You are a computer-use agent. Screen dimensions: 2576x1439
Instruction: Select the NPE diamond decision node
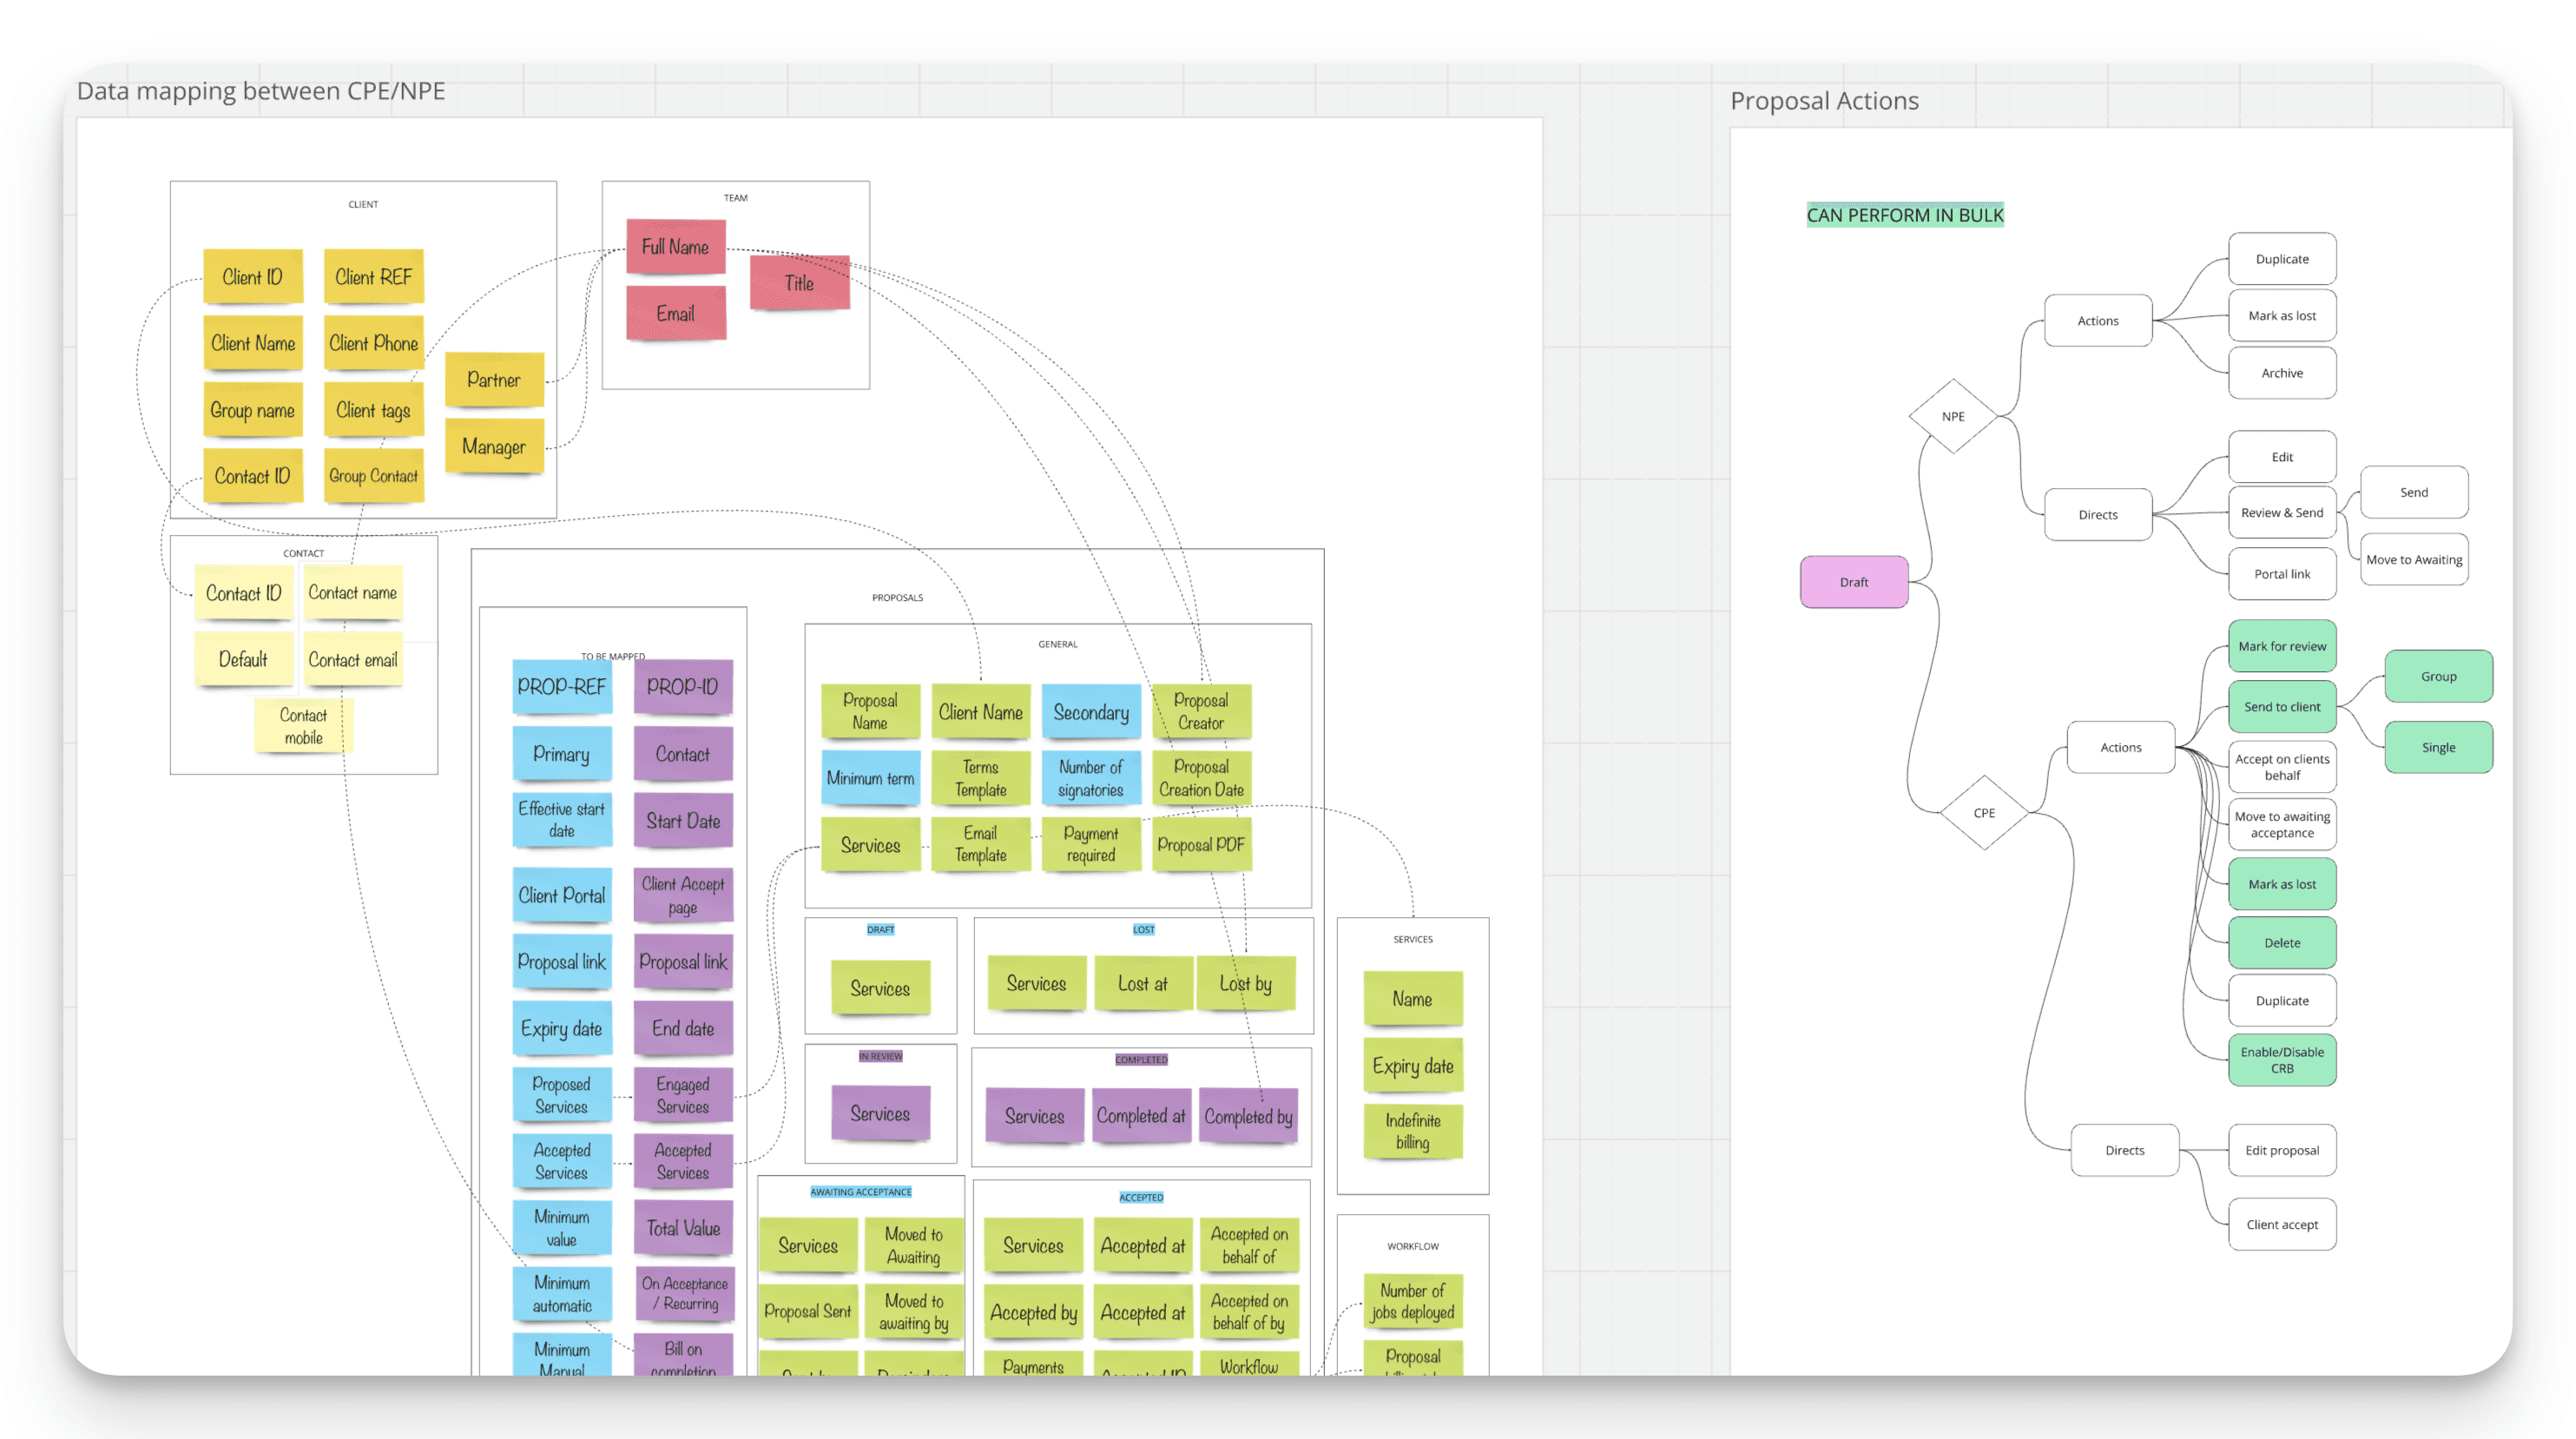click(x=1952, y=416)
